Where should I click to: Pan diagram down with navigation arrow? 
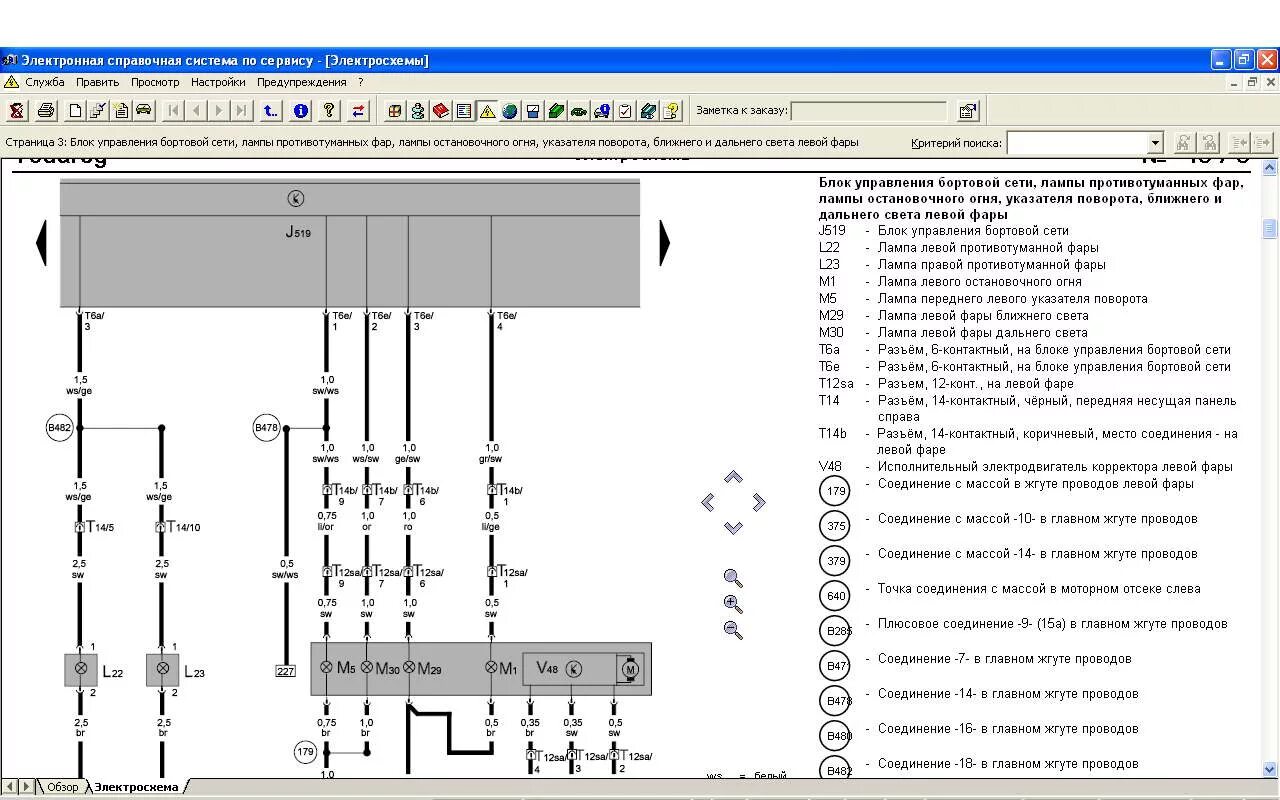click(733, 527)
